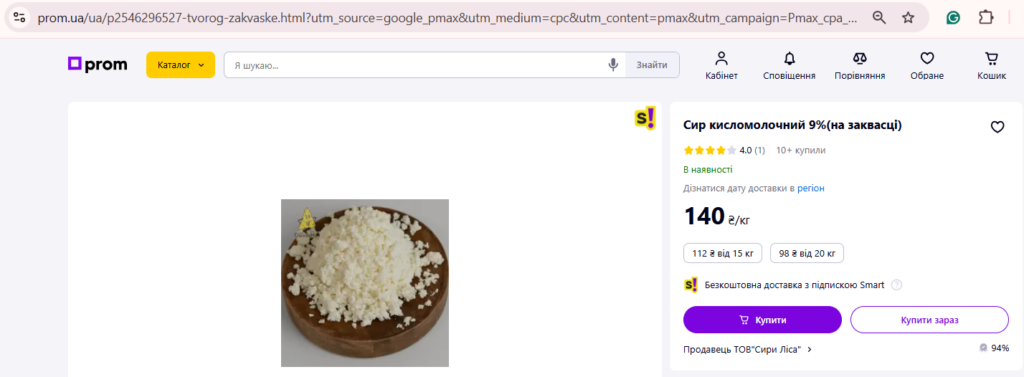Viewport: 1024px width, 377px height.
Task: Click the Купити button
Action: click(762, 320)
